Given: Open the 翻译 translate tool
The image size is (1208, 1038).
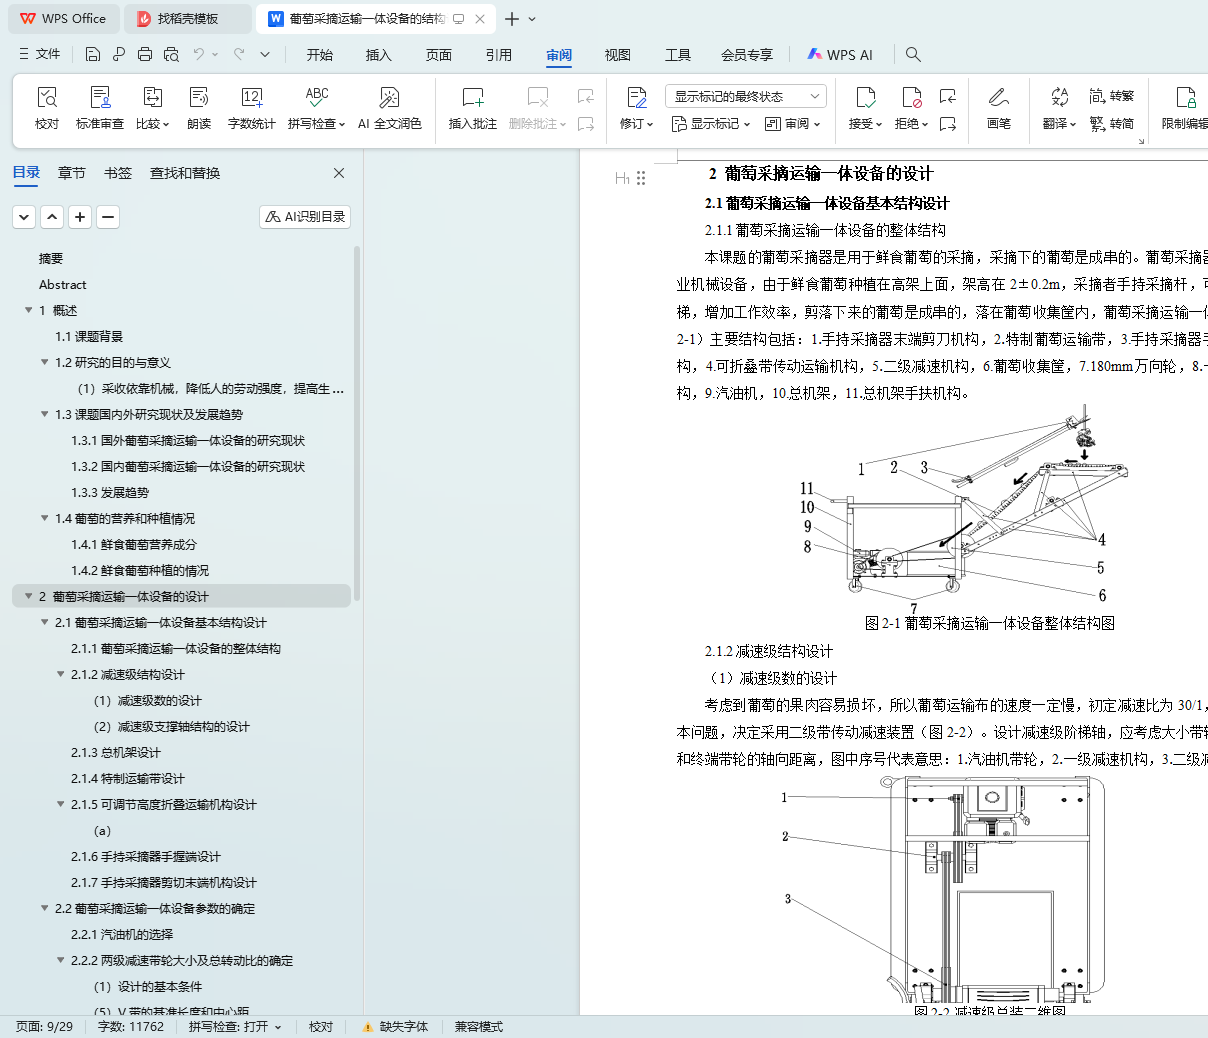Looking at the screenshot, I should pyautogui.click(x=1059, y=108).
